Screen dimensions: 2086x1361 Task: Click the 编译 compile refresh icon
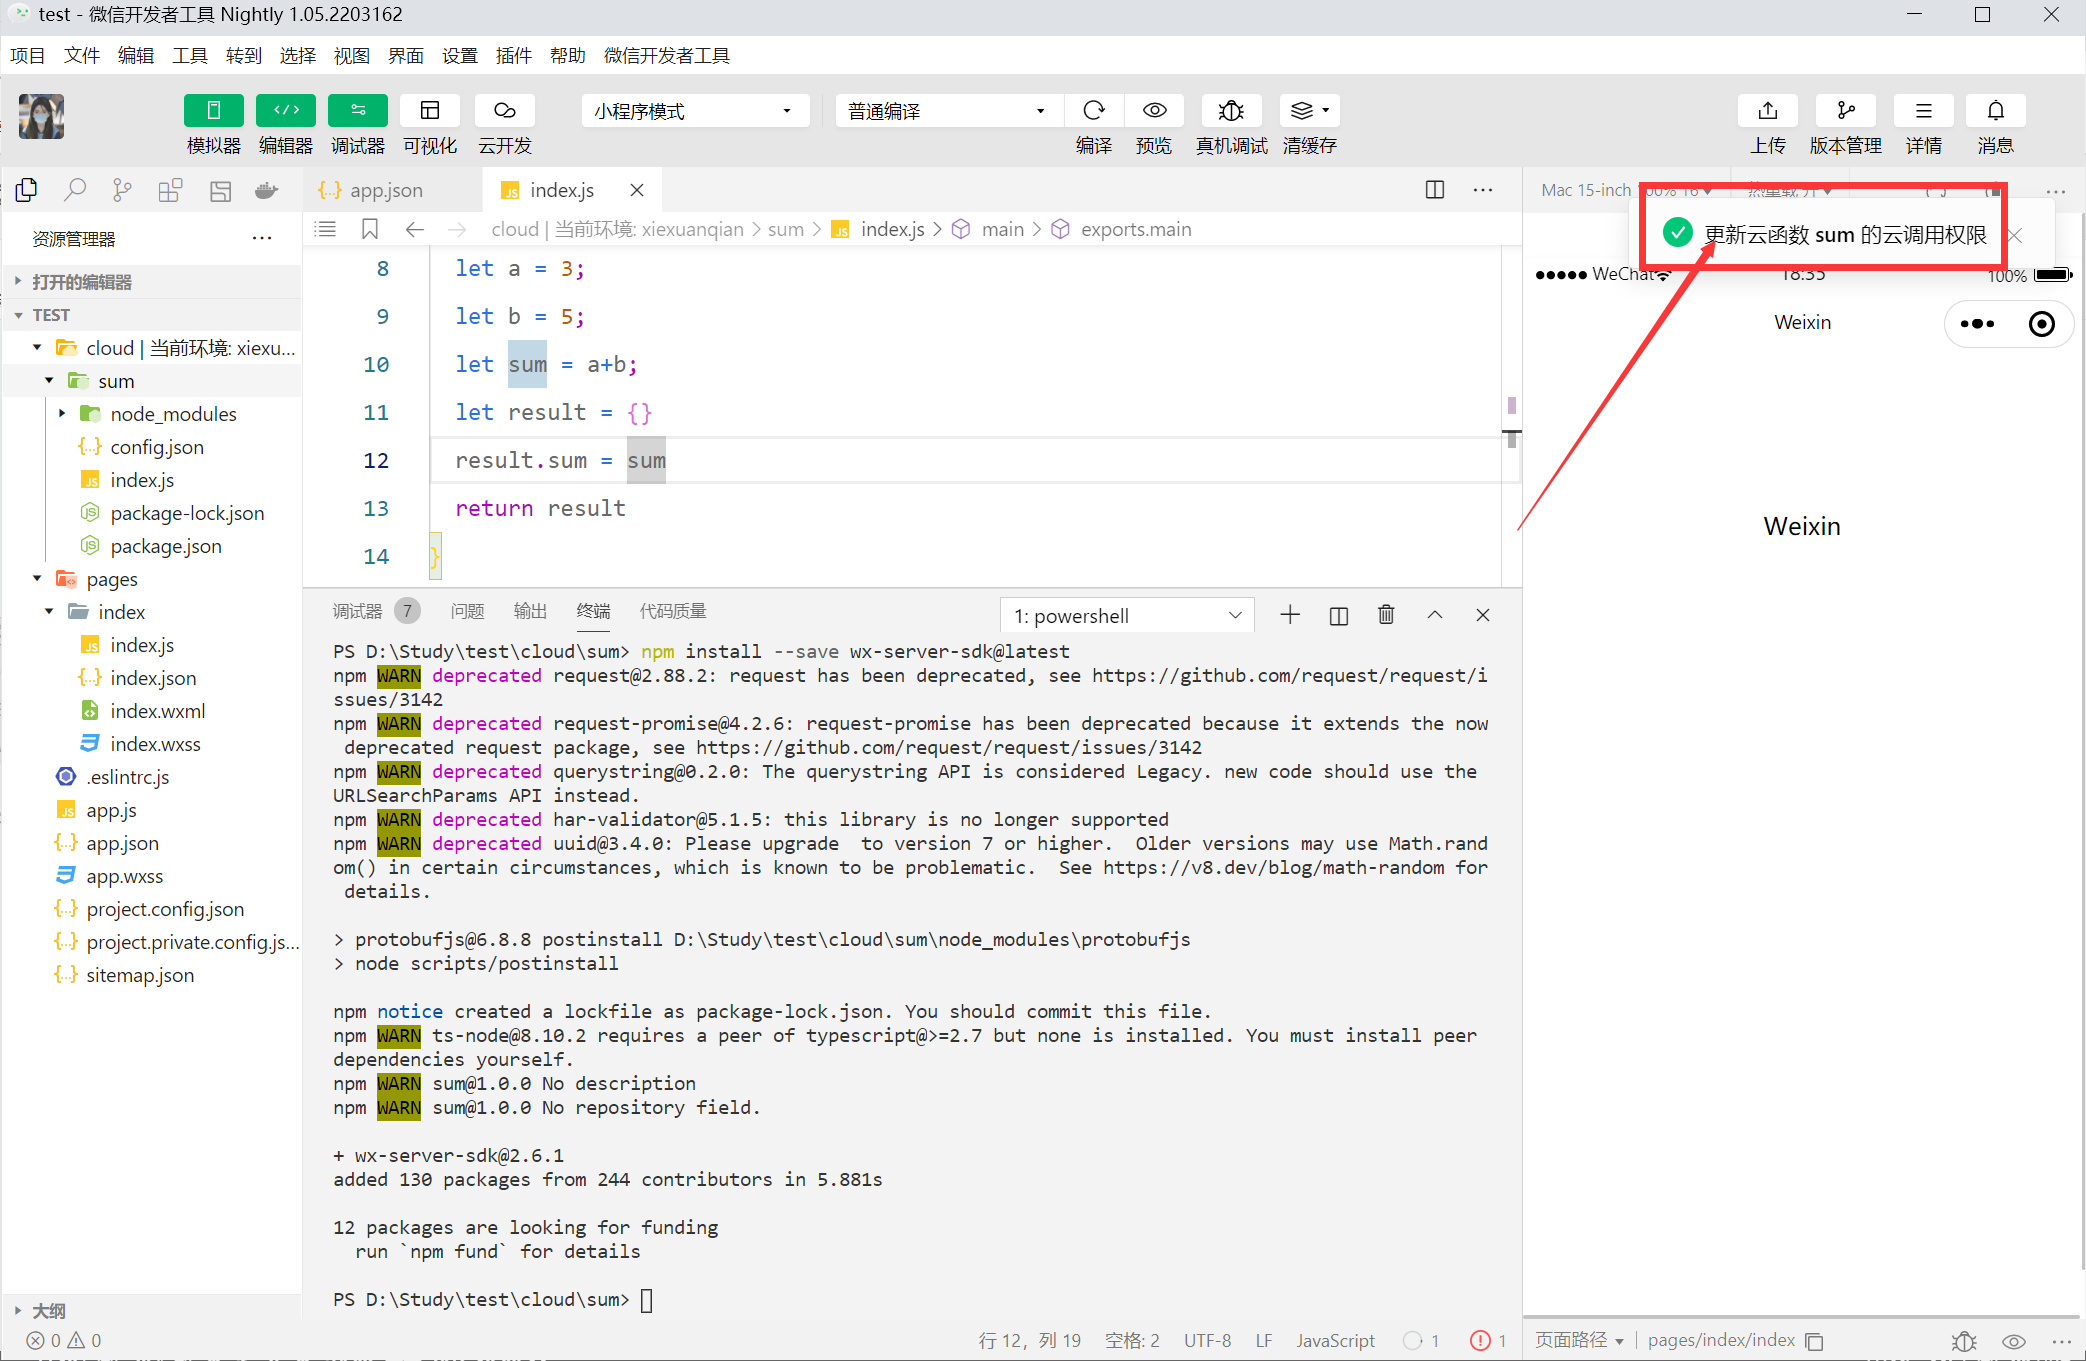tap(1094, 110)
